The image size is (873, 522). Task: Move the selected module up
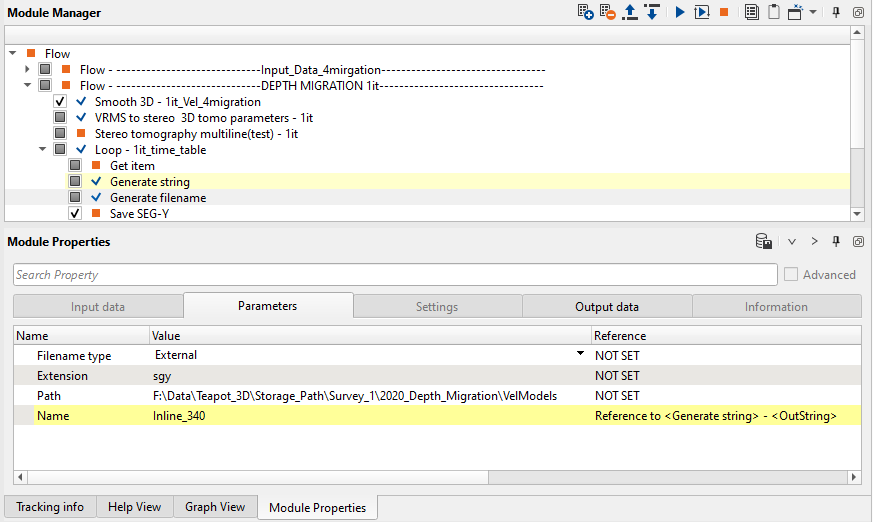[x=630, y=12]
